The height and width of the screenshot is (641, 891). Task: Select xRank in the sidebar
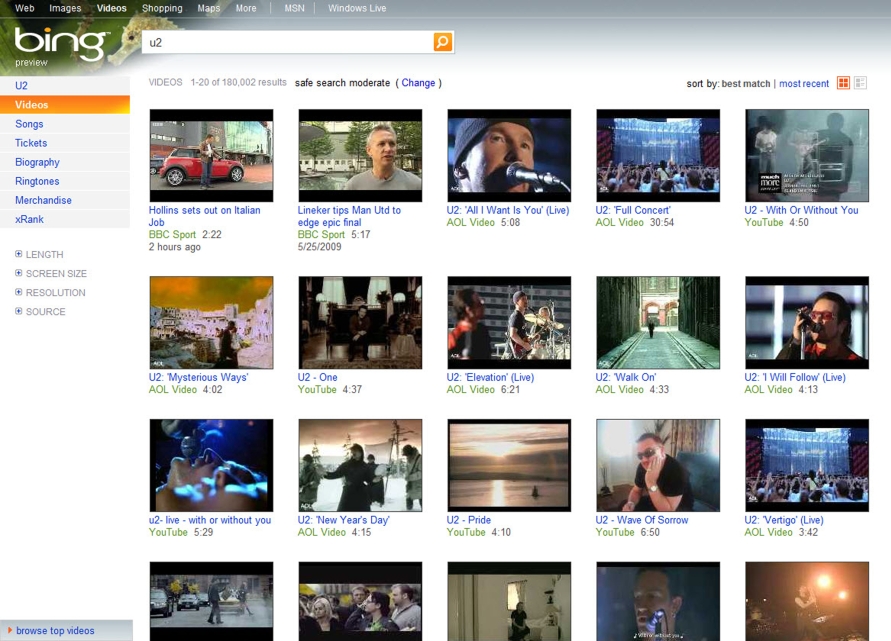point(65,219)
